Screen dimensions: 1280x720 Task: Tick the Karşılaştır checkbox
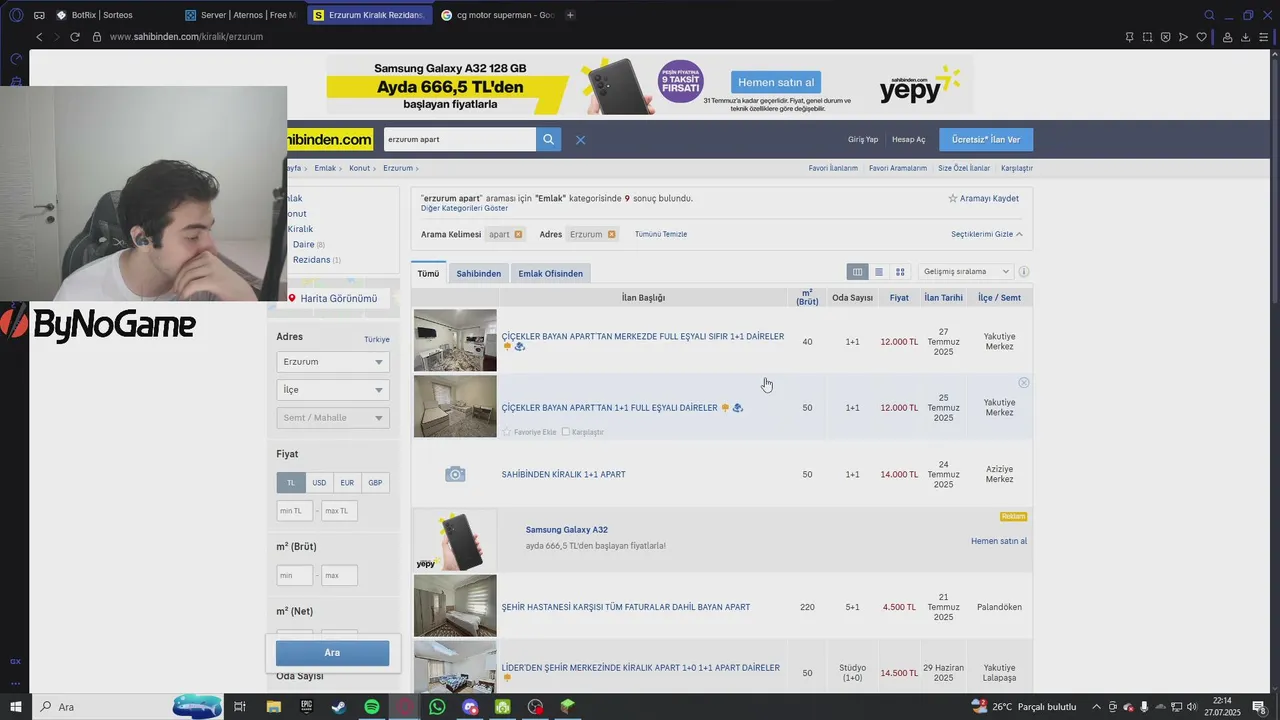coord(566,432)
